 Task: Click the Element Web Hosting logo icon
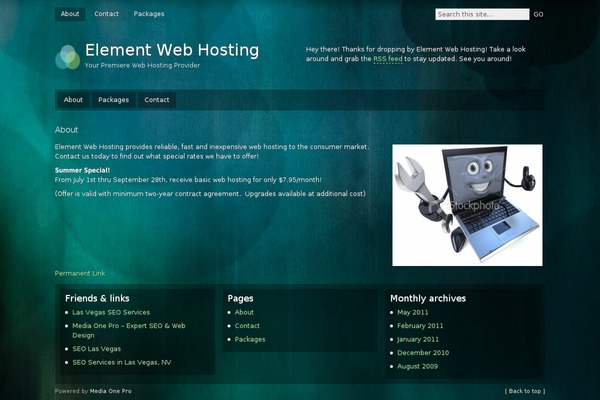coord(68,57)
